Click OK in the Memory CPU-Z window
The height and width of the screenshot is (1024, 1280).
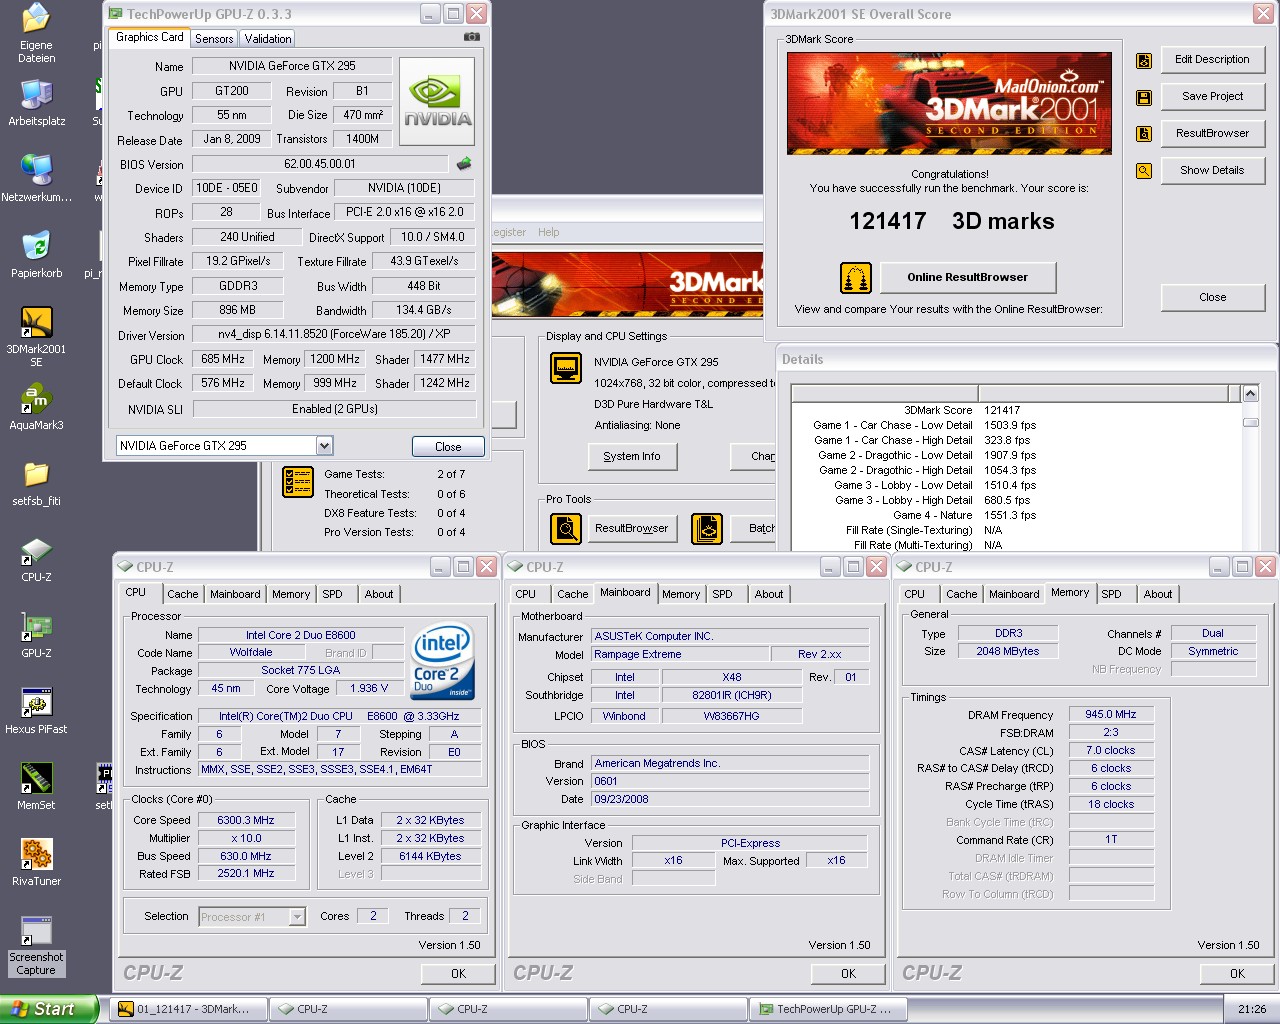(1237, 974)
